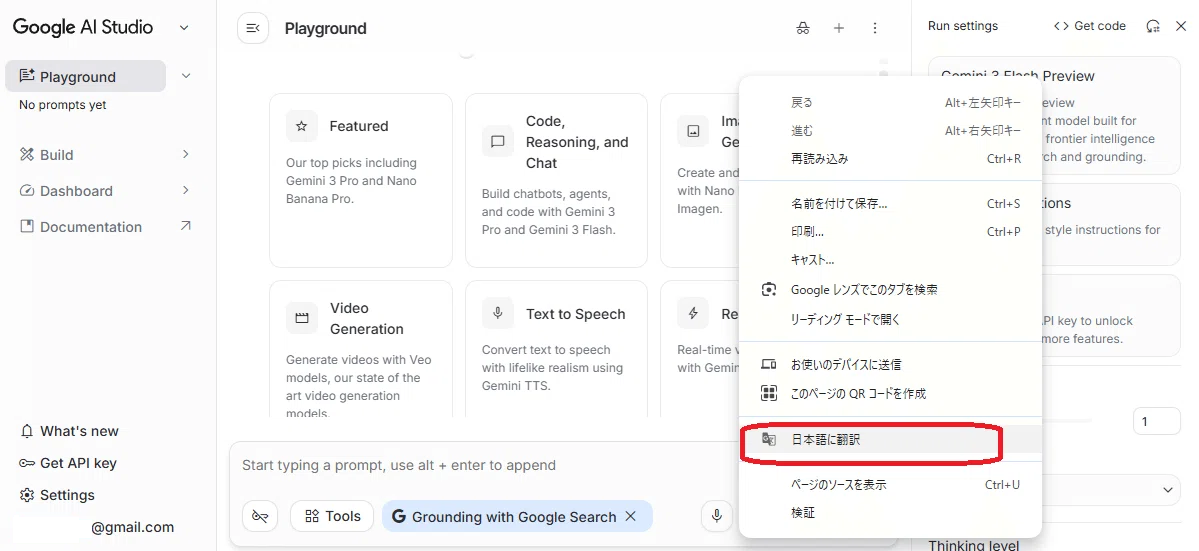Click the send-to-device icon in context menu

click(x=768, y=365)
